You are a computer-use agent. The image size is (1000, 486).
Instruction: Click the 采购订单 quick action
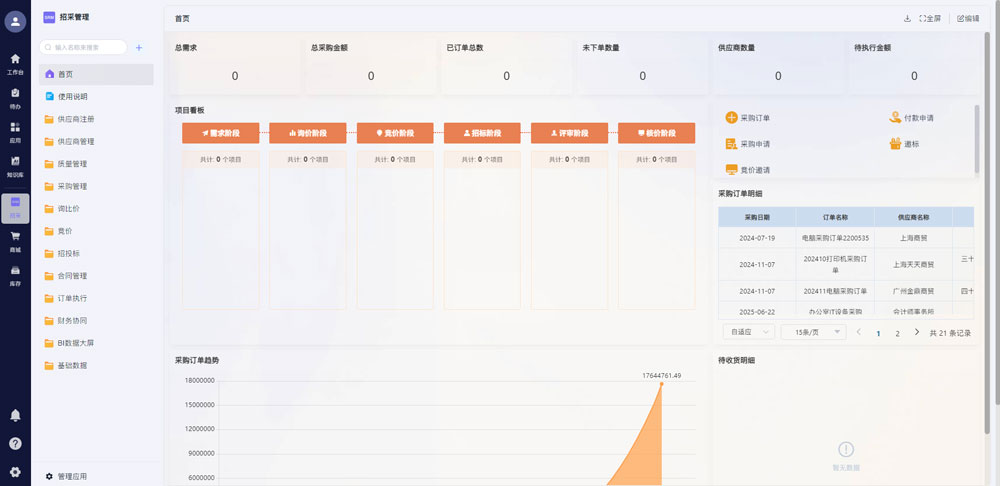[748, 118]
